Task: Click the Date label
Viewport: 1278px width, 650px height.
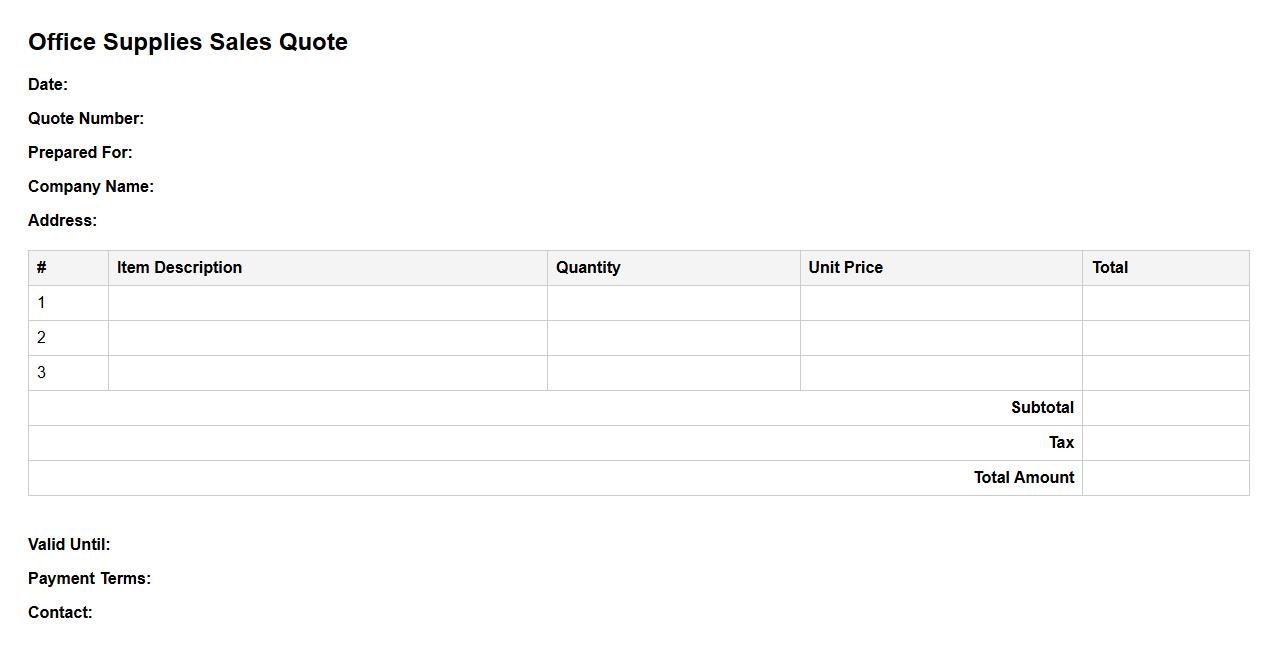Action: [x=48, y=85]
